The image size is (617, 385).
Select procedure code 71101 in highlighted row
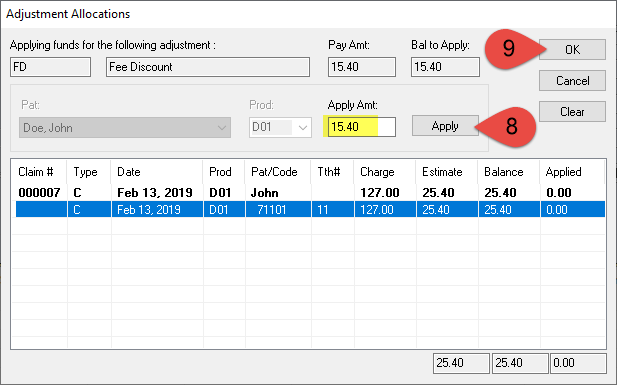(x=272, y=209)
